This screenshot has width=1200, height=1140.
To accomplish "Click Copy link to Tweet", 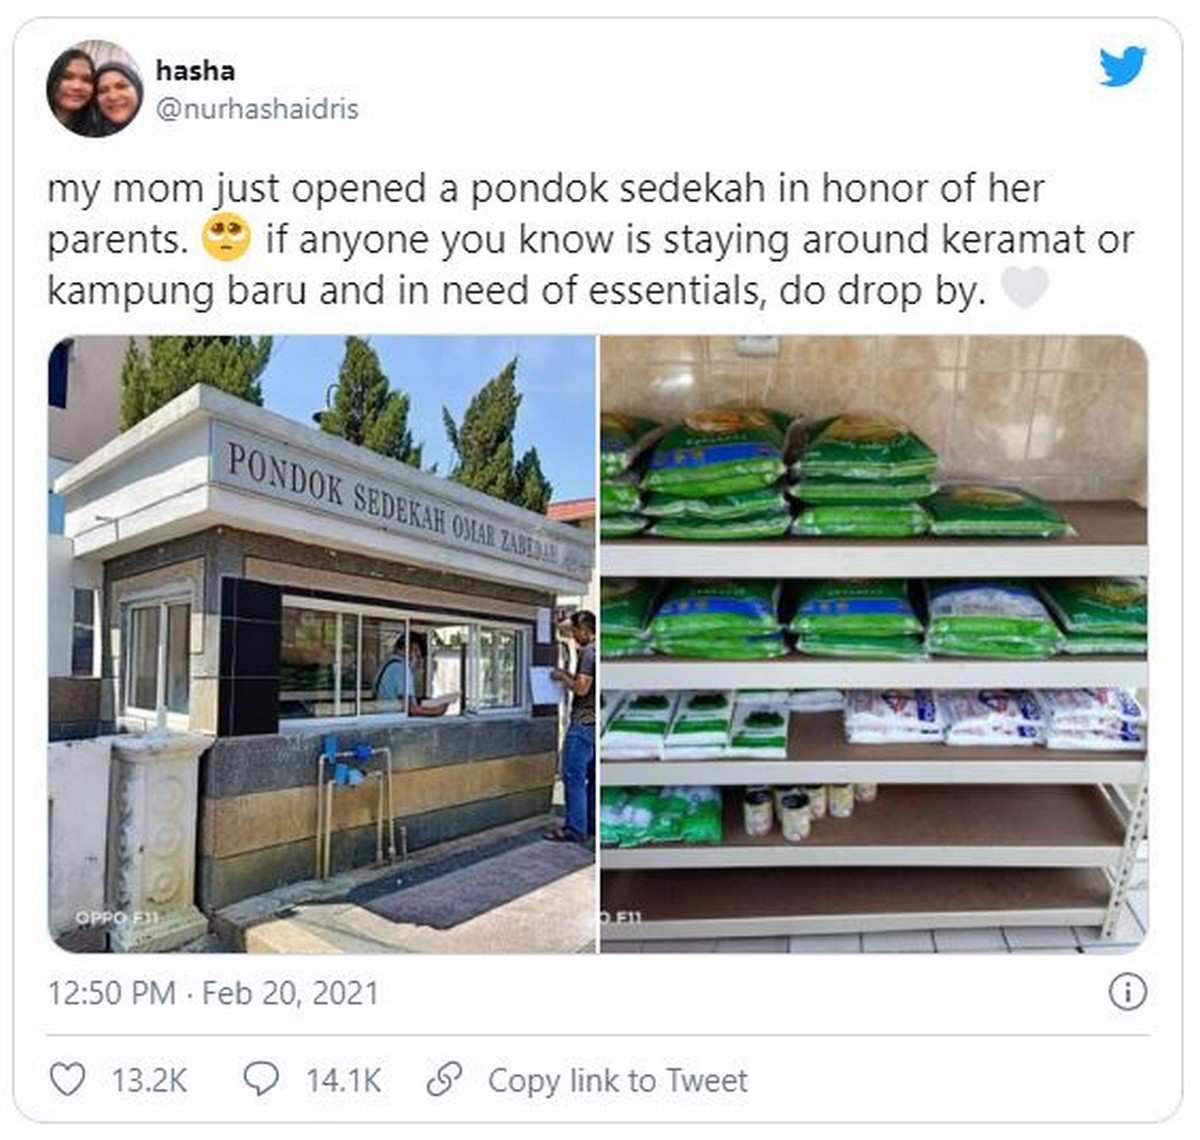I will click(618, 1080).
